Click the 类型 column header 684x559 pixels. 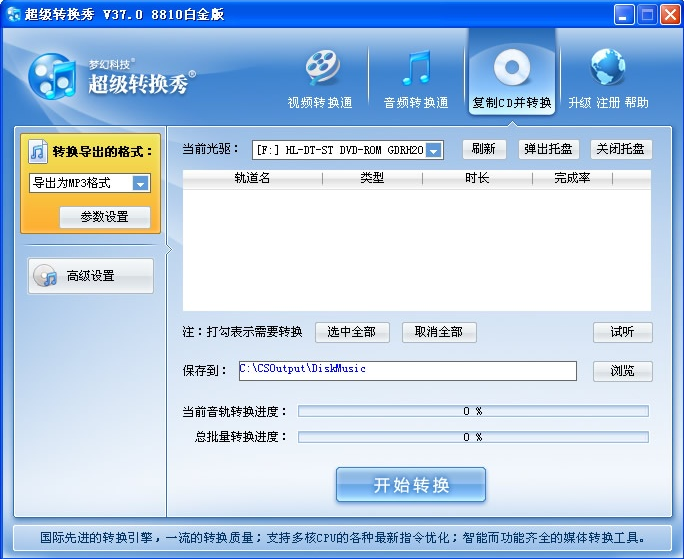click(x=372, y=178)
